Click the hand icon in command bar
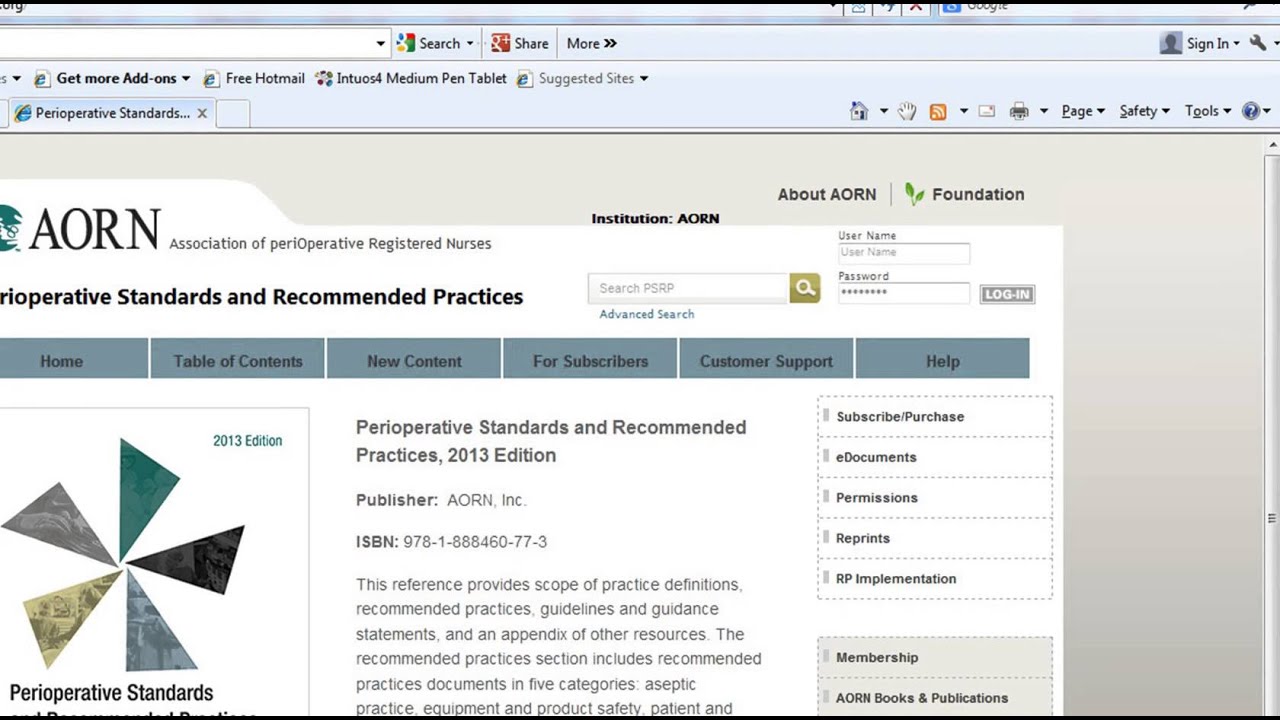Screen dimensions: 1280x720 (x=907, y=111)
